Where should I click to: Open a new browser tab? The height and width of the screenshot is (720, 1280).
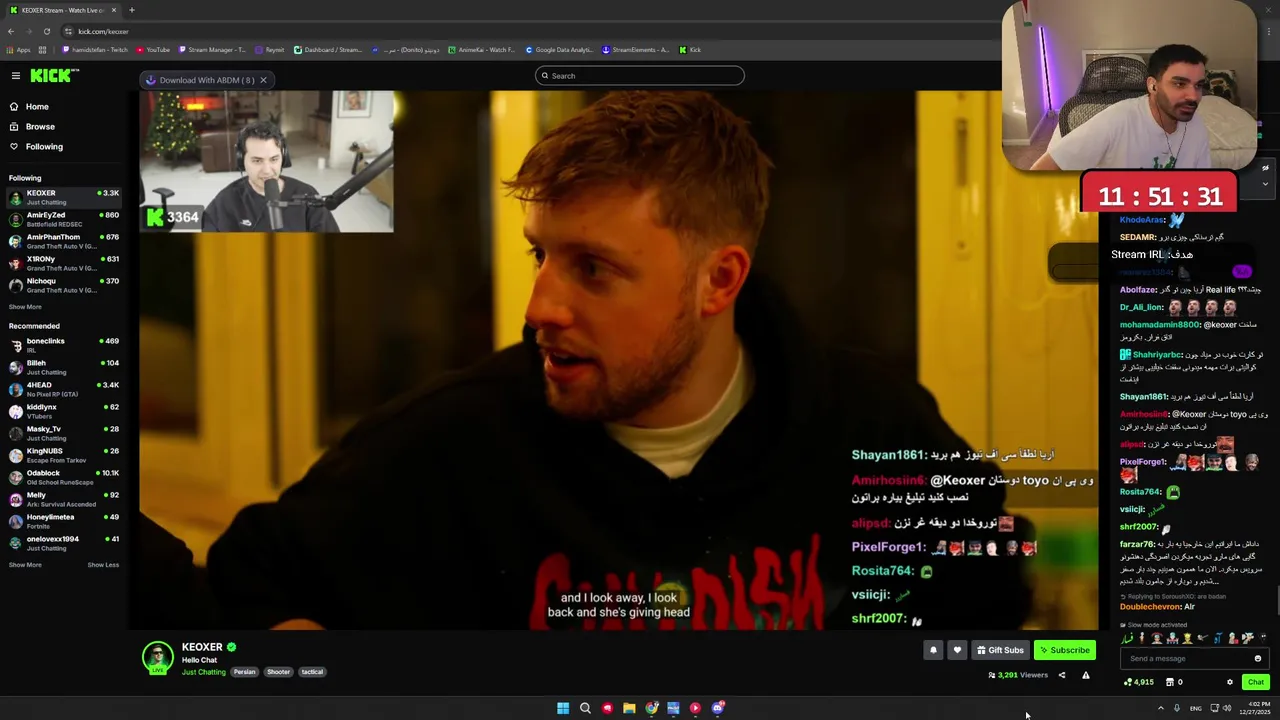(132, 10)
